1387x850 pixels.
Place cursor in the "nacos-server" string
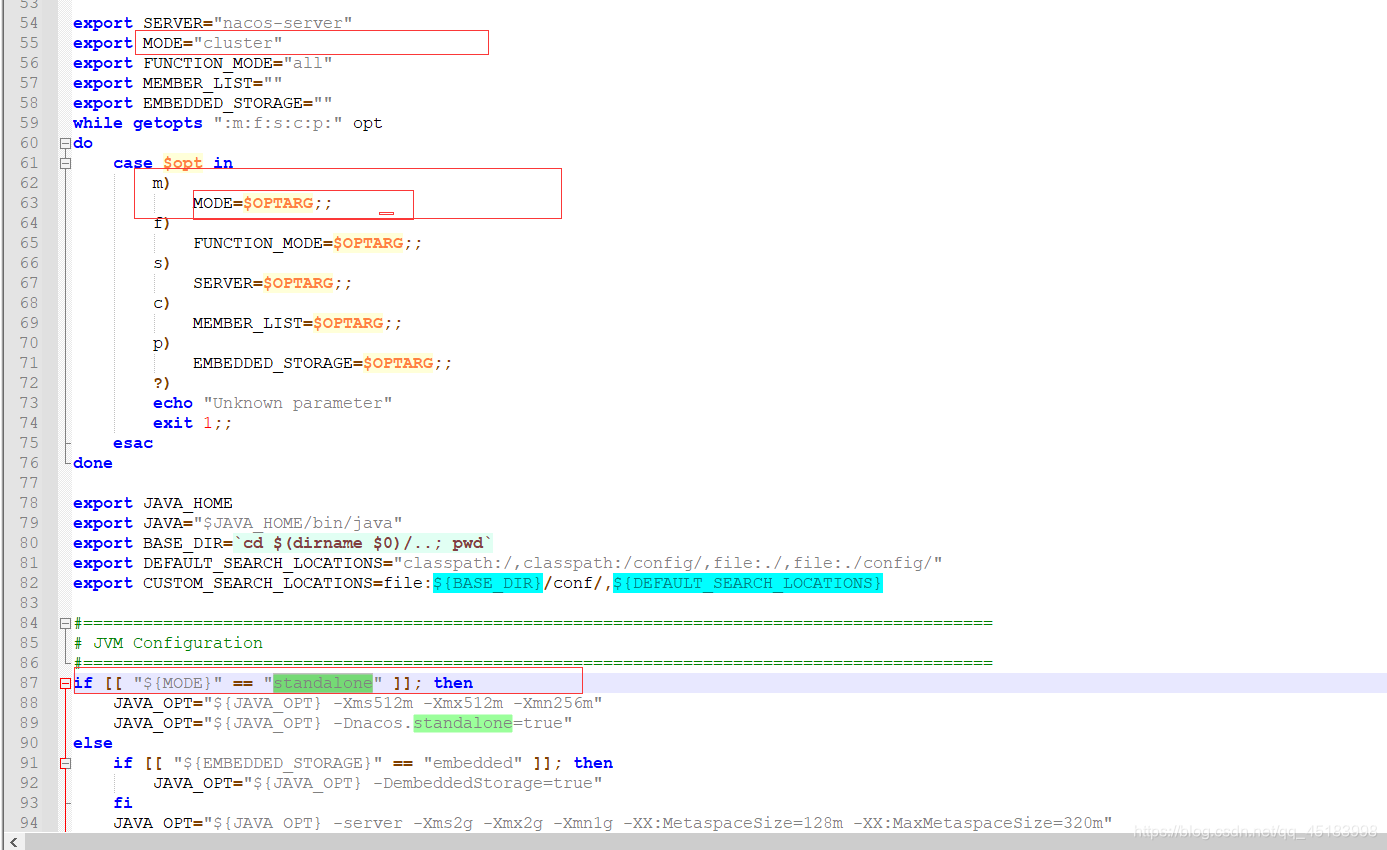pyautogui.click(x=283, y=23)
